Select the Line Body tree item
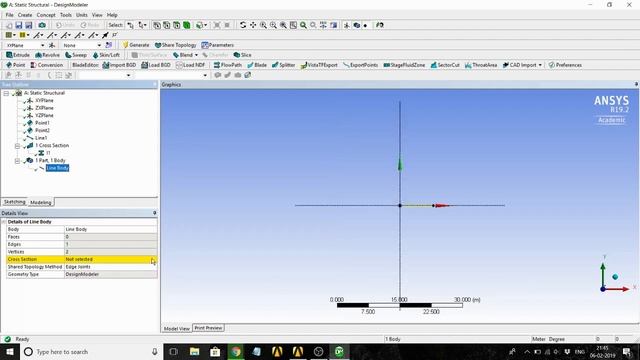Image resolution: width=640 pixels, height=360 pixels. point(57,168)
